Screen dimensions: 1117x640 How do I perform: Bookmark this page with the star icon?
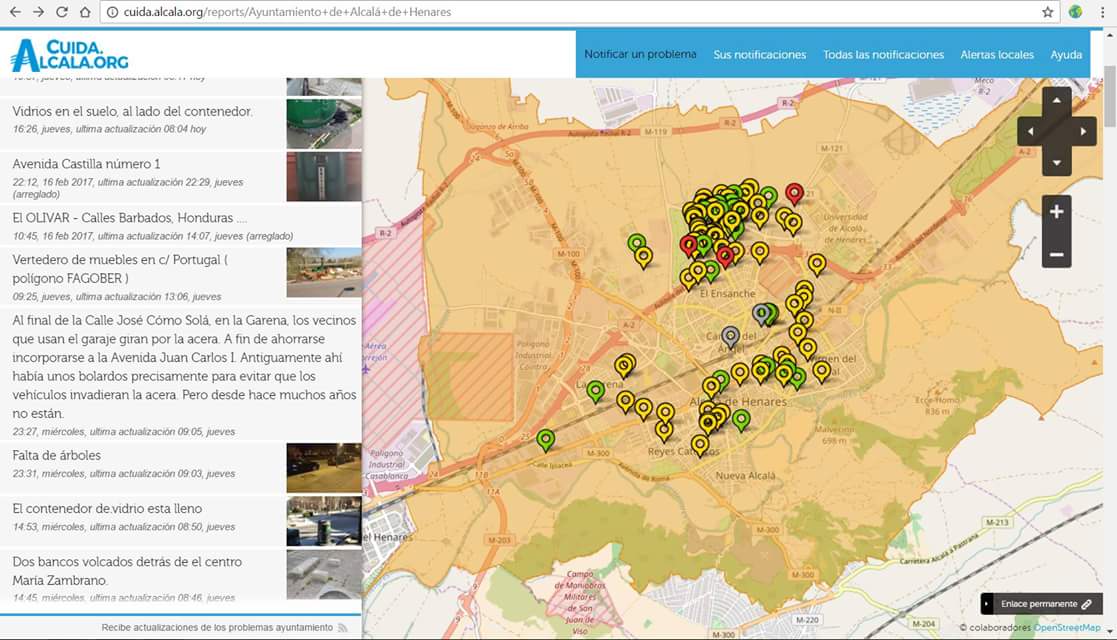coord(1048,12)
